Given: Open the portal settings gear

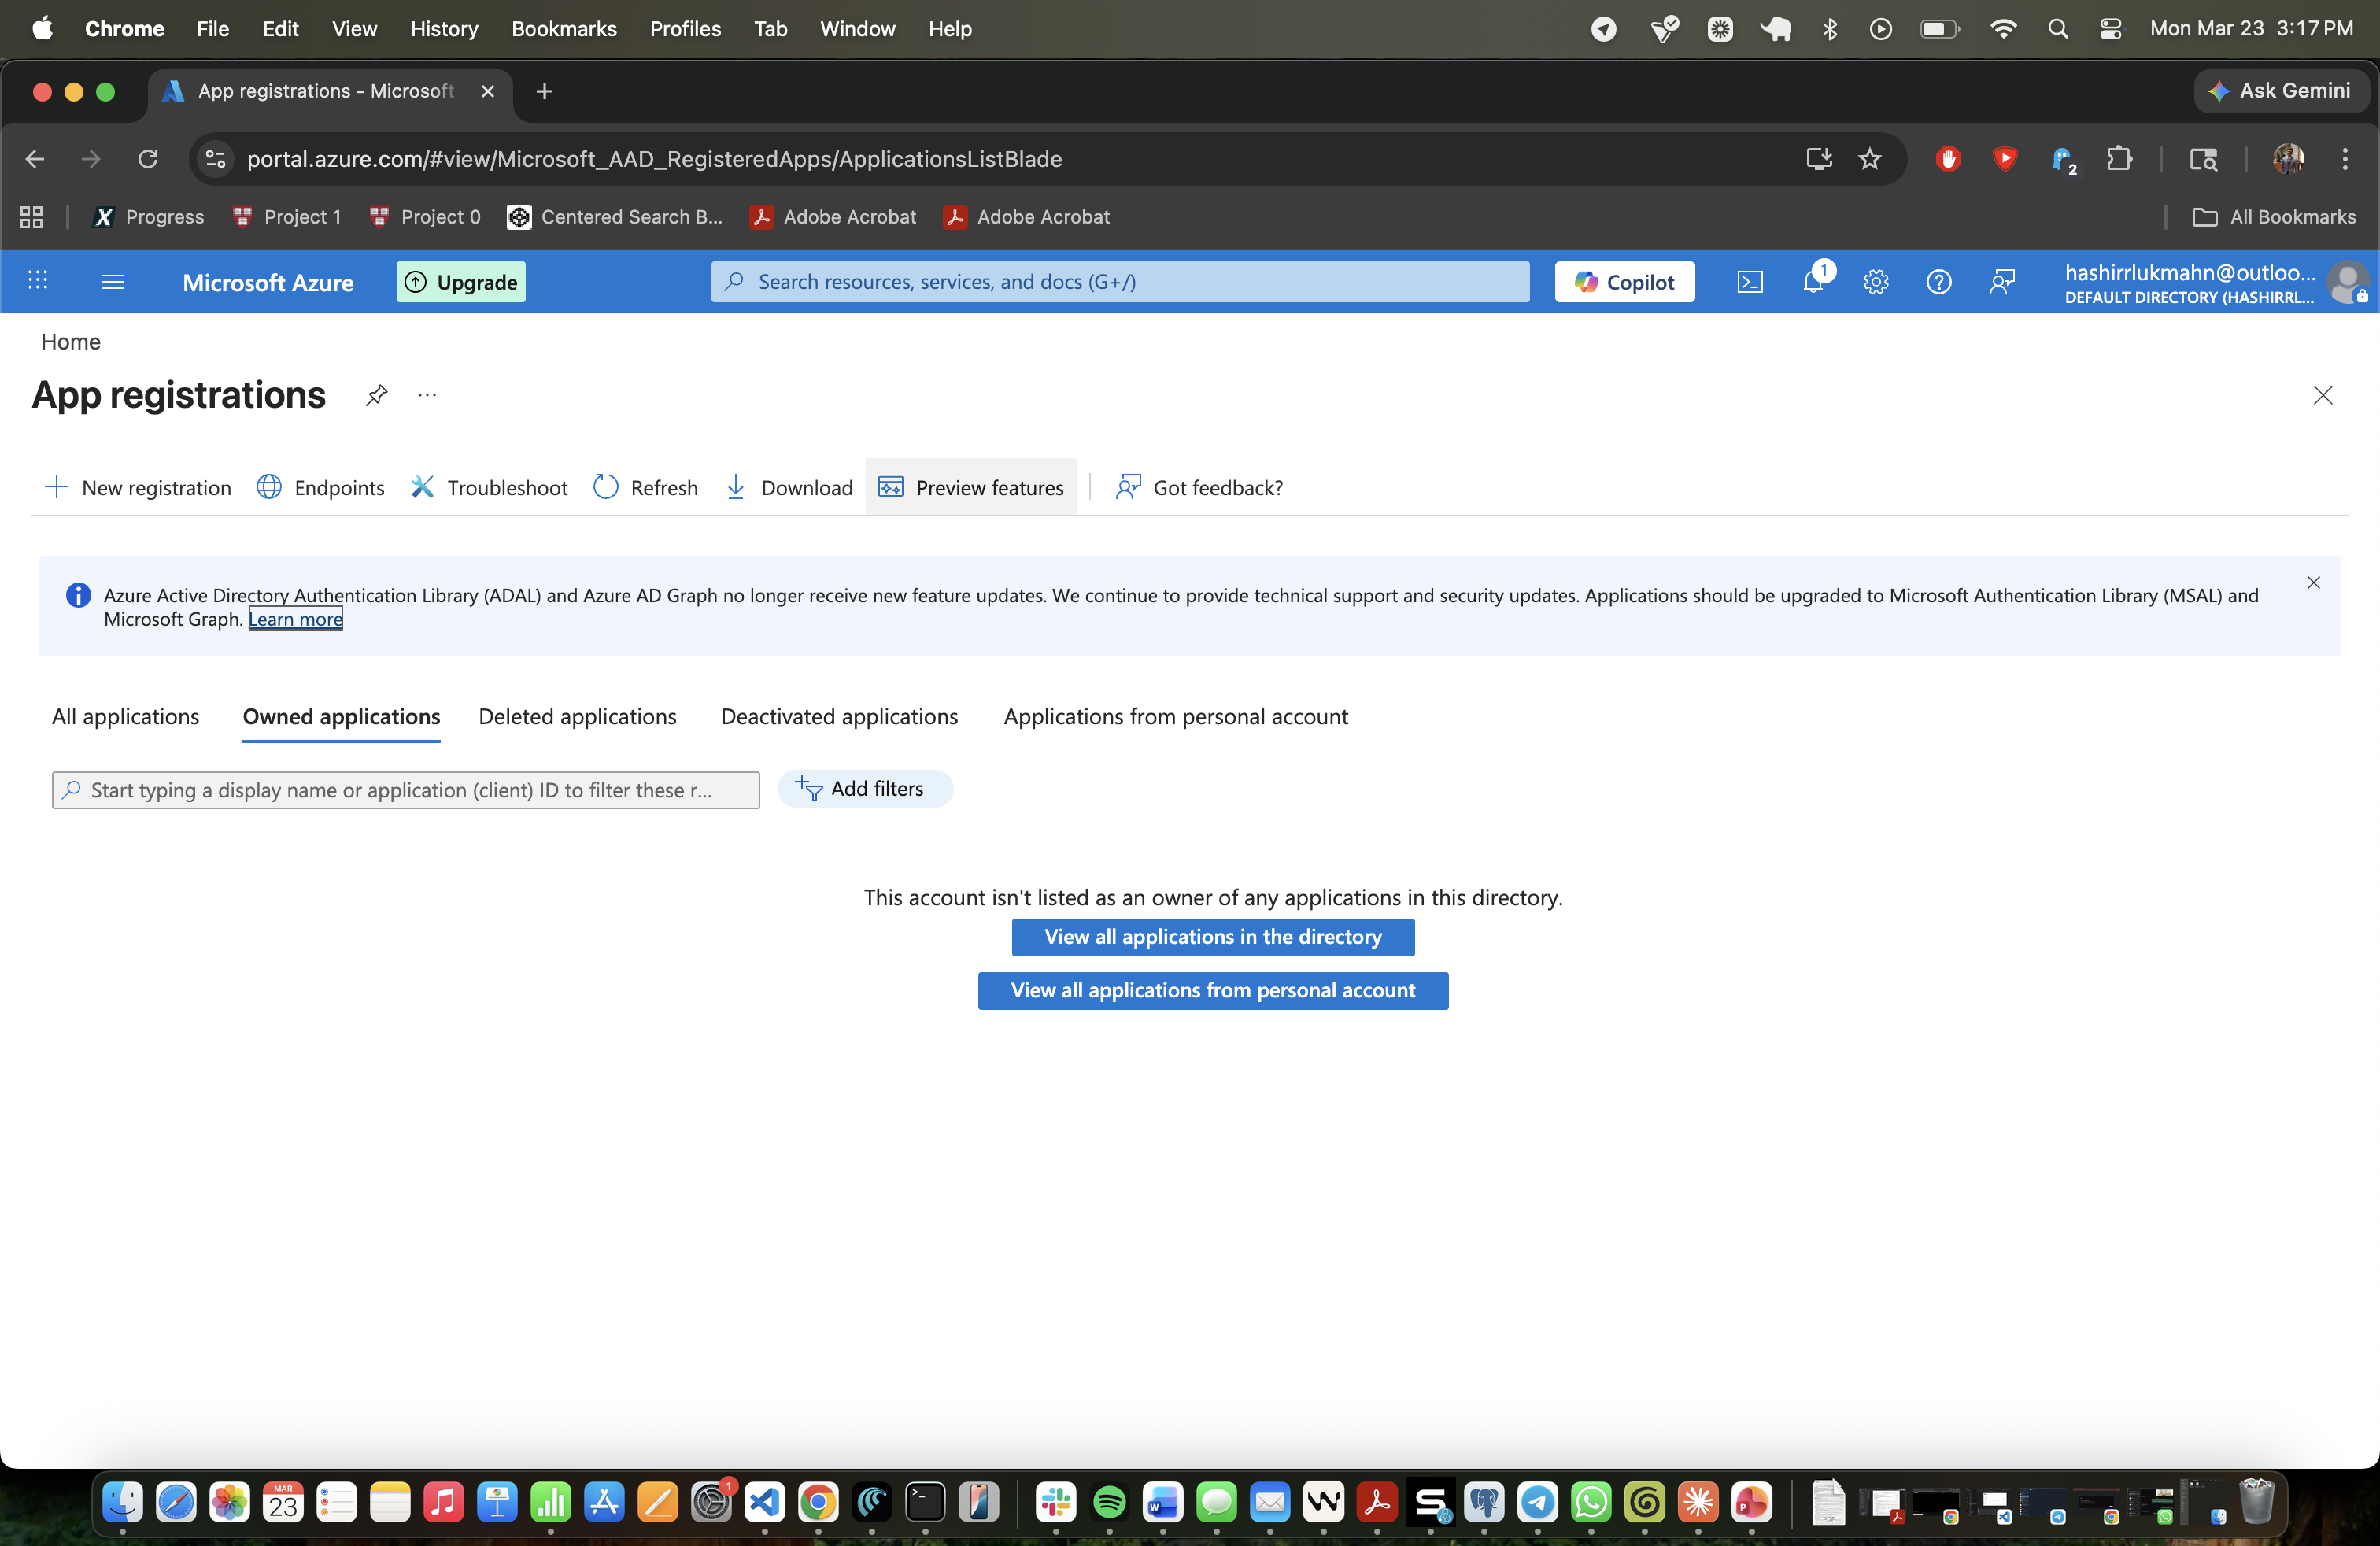Looking at the screenshot, I should pos(1876,282).
